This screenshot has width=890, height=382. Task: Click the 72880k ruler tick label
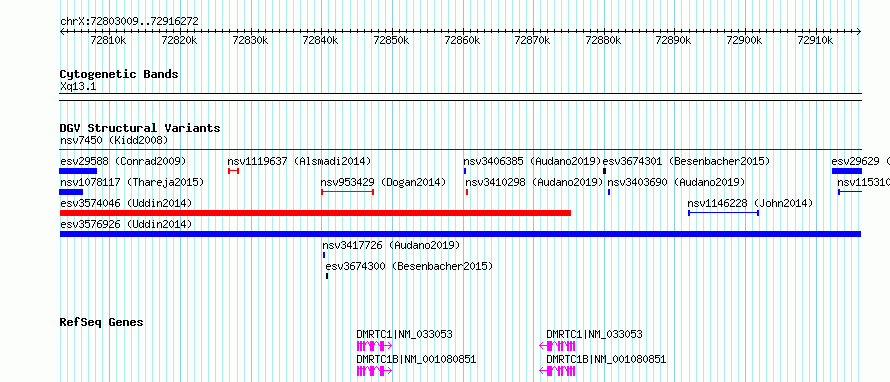pos(603,40)
